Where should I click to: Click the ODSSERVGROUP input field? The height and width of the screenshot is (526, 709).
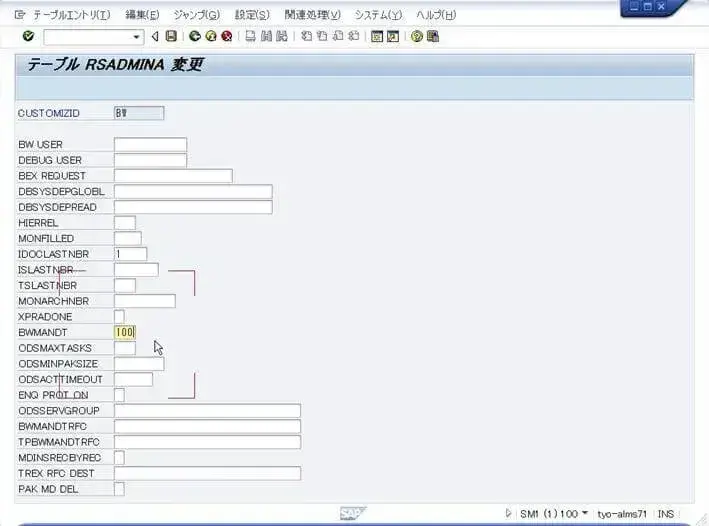pos(207,411)
